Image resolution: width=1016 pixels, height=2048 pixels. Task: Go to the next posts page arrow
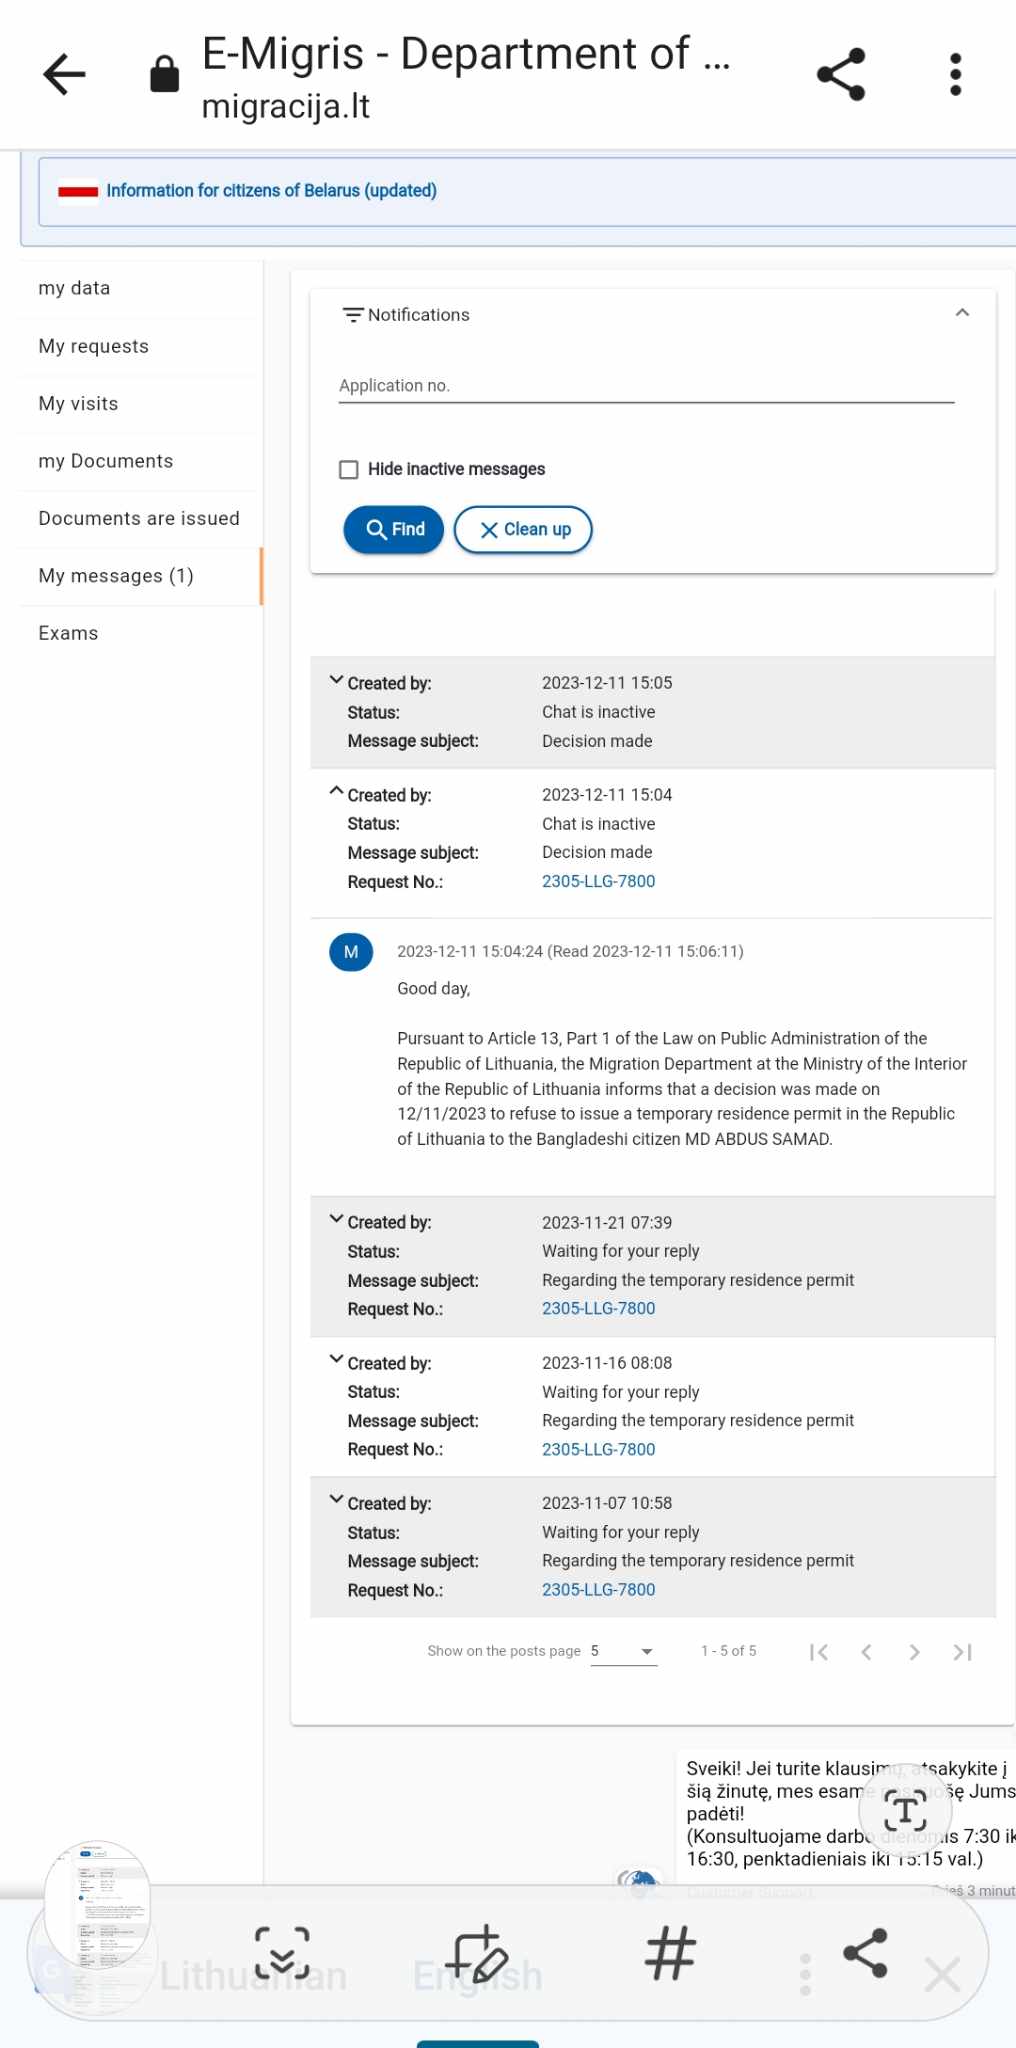tap(914, 1652)
